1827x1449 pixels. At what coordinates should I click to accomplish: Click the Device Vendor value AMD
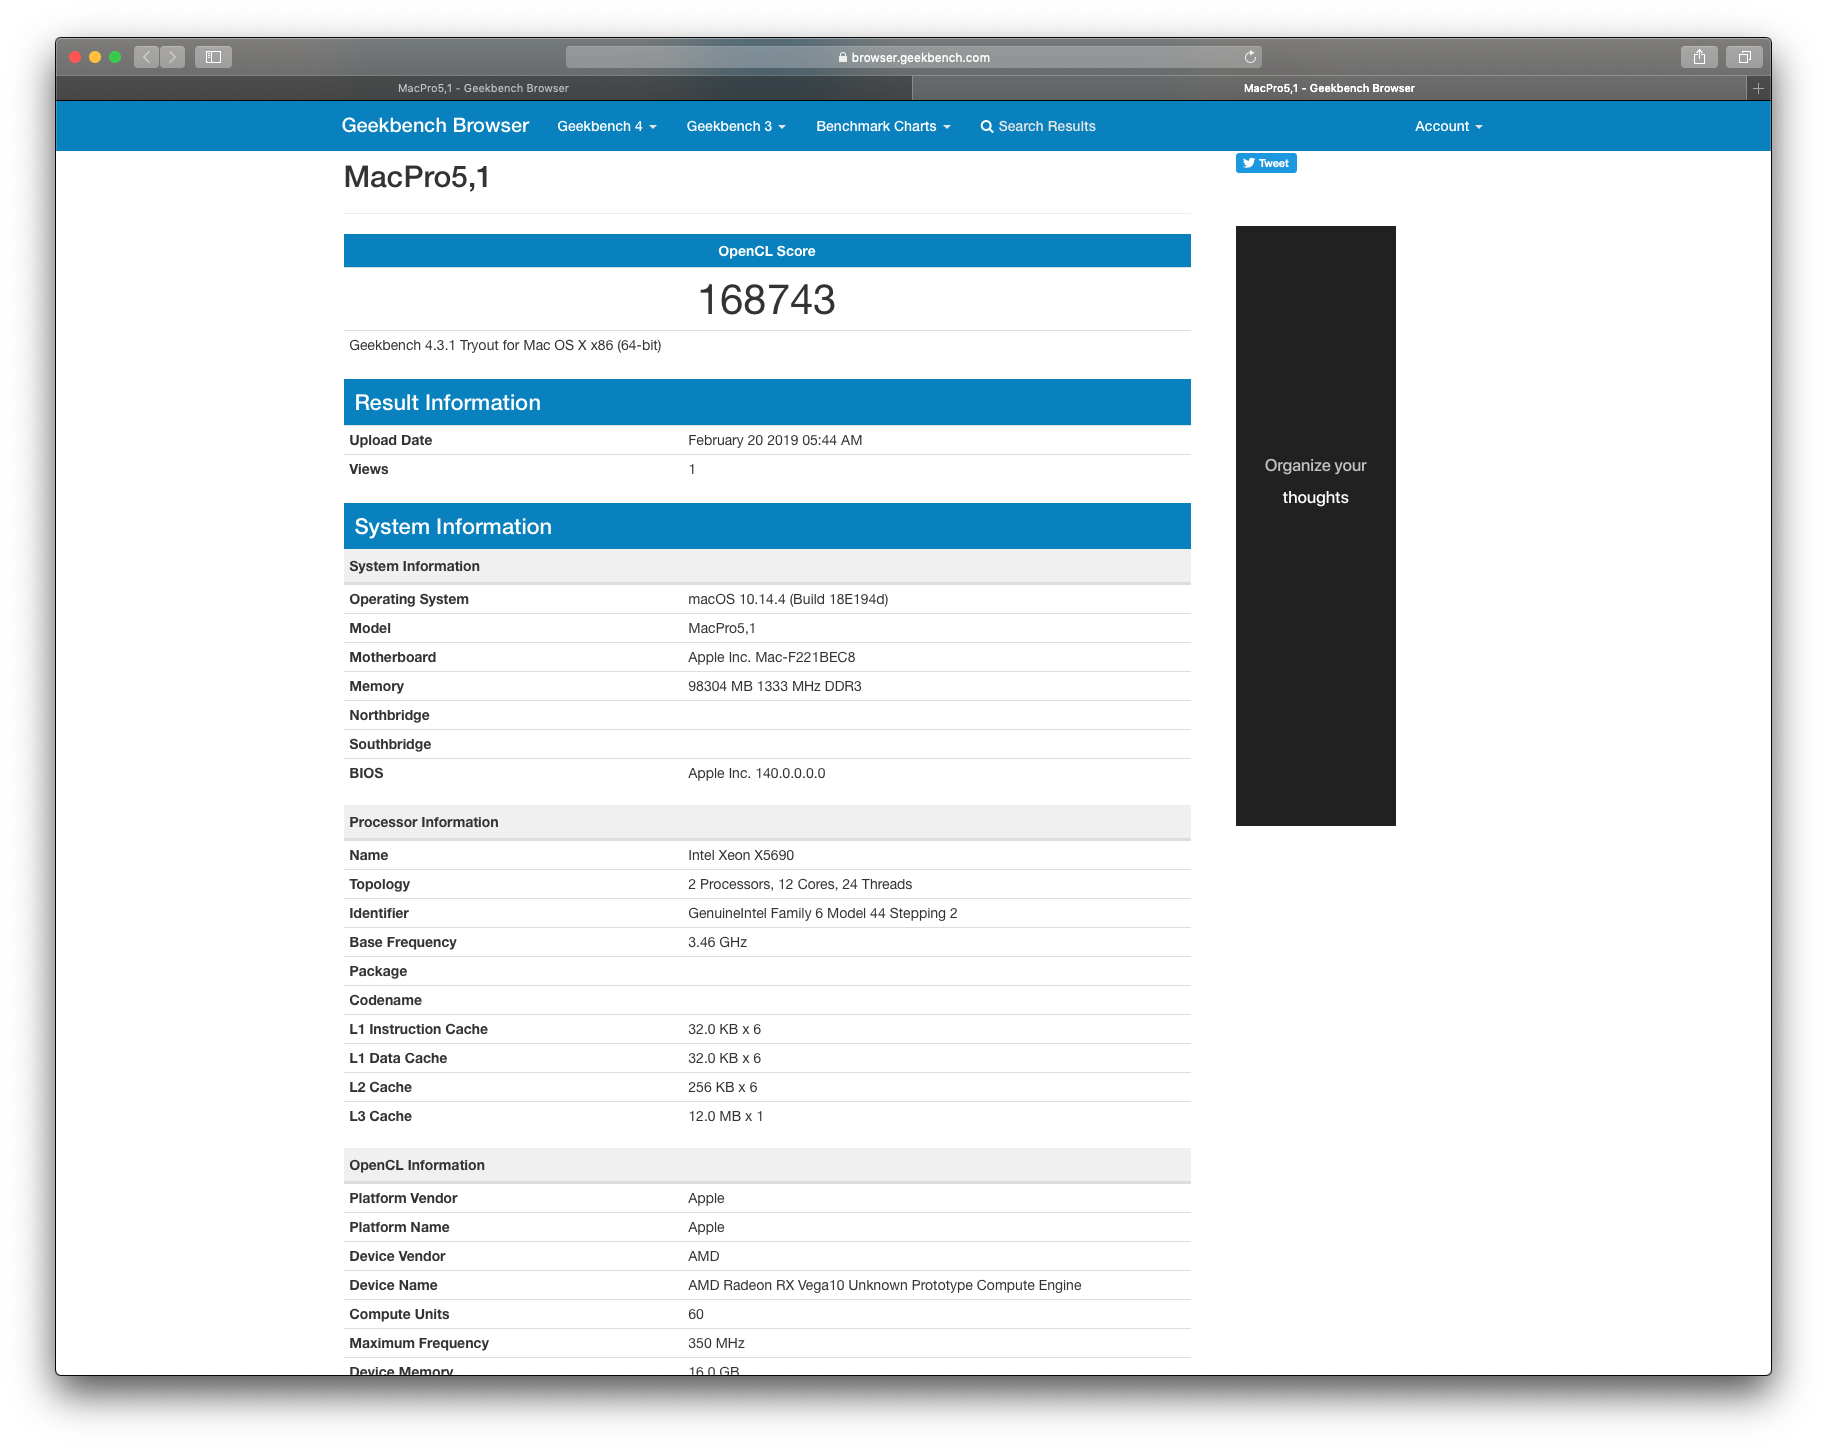[704, 1256]
